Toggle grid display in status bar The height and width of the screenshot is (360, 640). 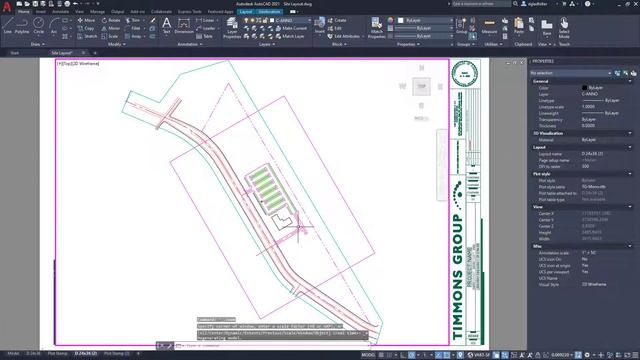coord(381,355)
